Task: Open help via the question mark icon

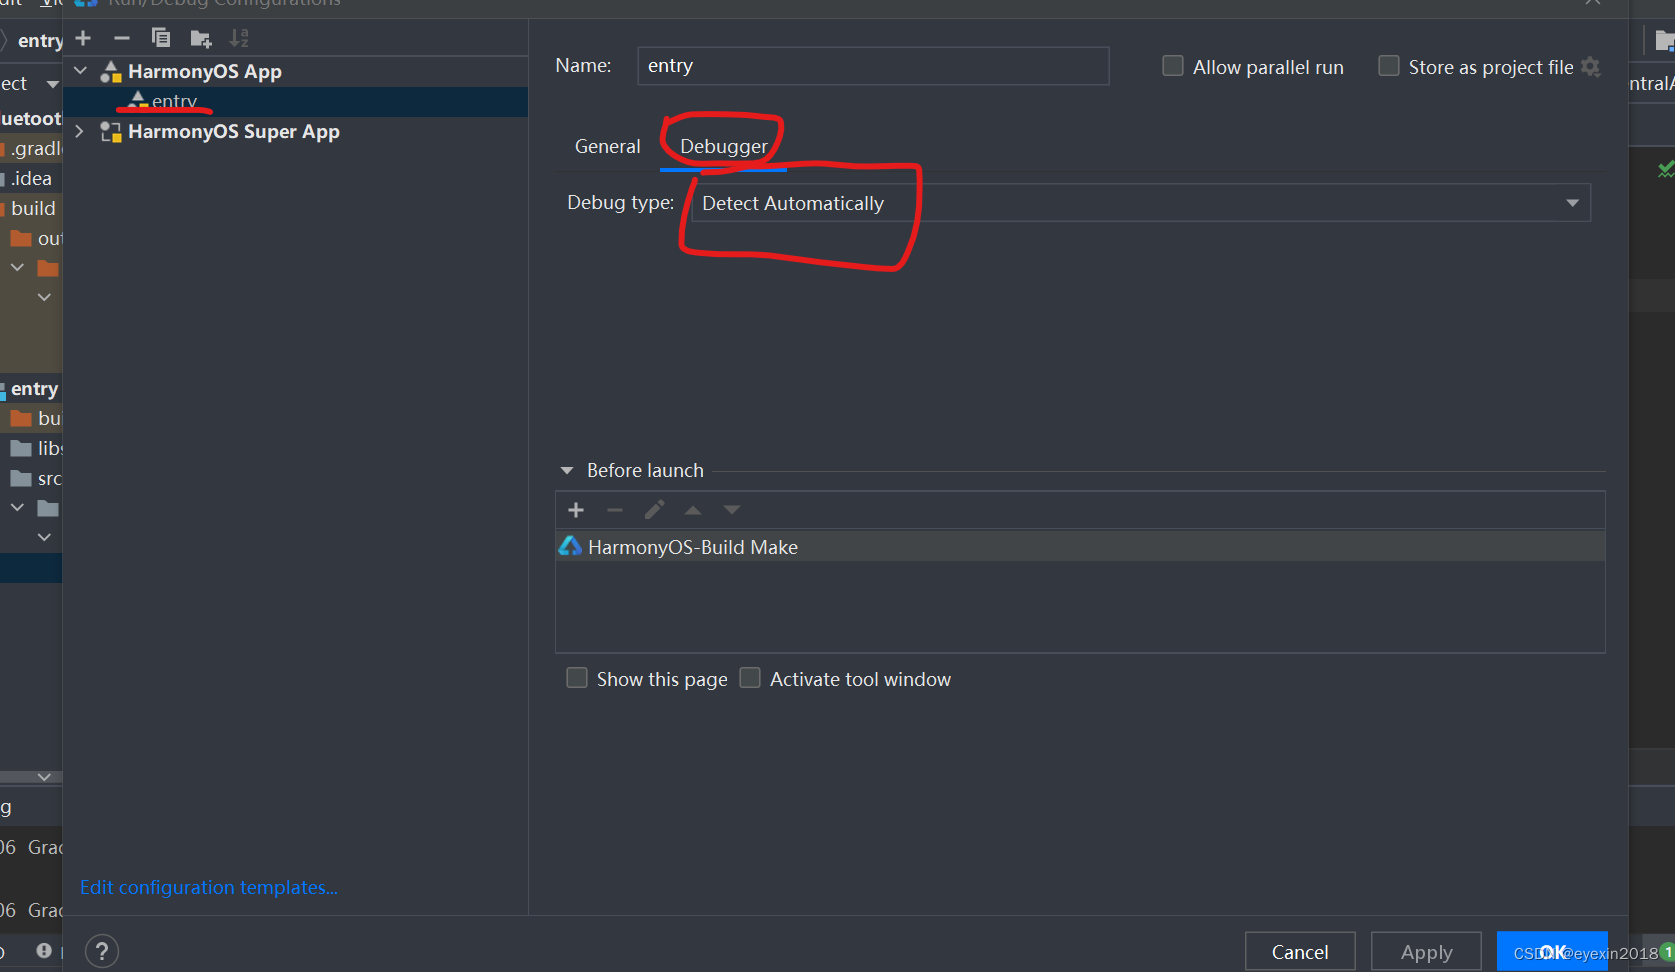Action: pos(102,951)
